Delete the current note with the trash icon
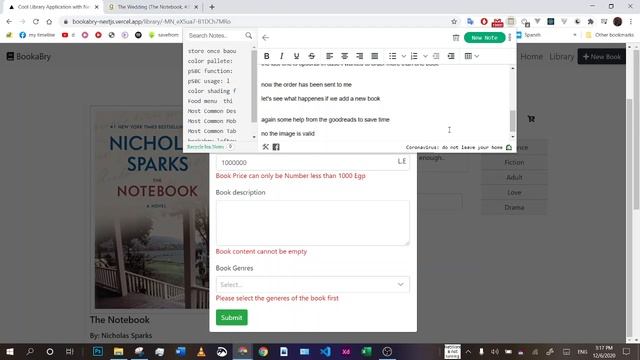640x360 pixels. 456,38
